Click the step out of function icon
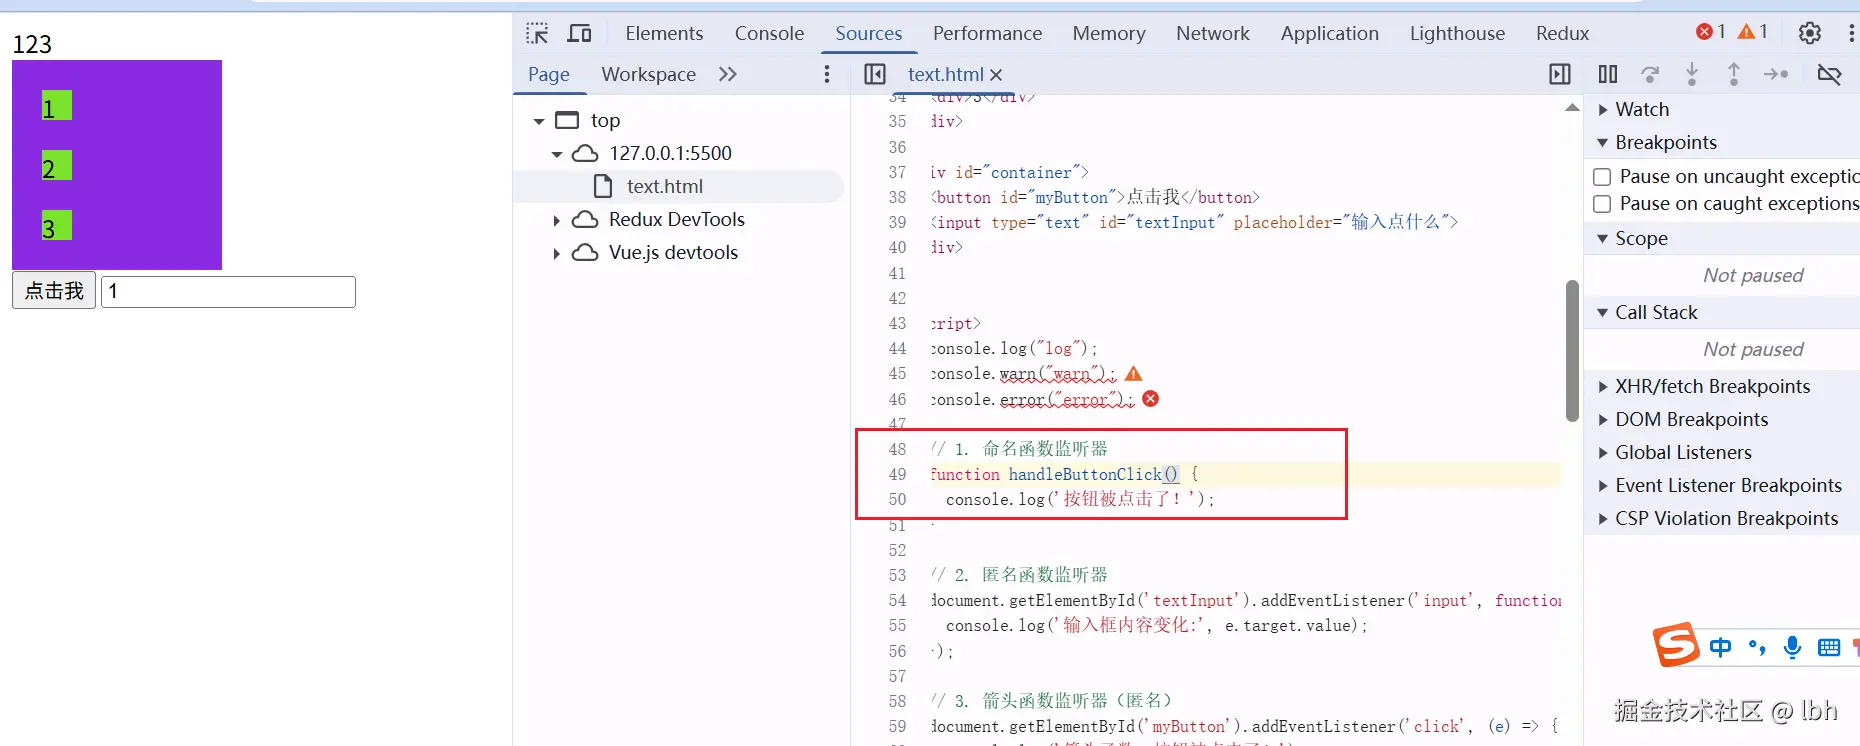This screenshot has height=746, width=1860. click(1734, 74)
